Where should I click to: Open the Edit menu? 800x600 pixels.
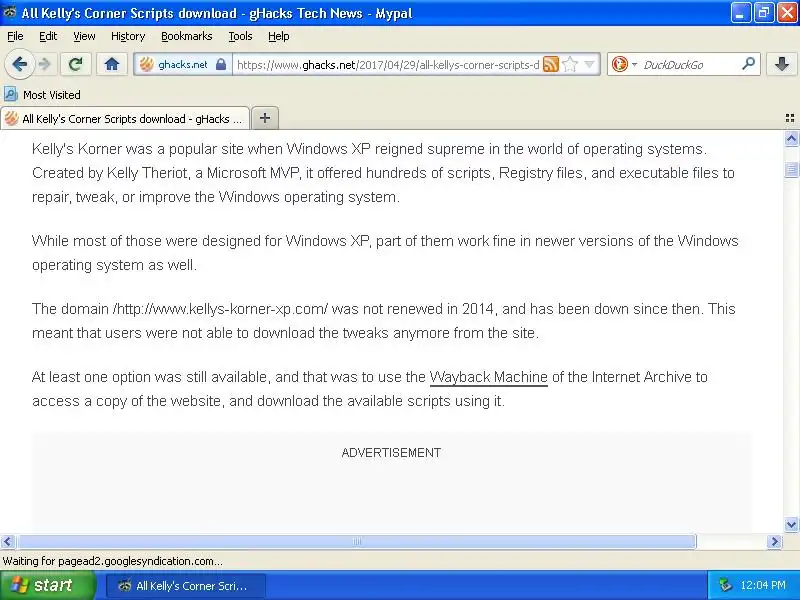[x=48, y=36]
